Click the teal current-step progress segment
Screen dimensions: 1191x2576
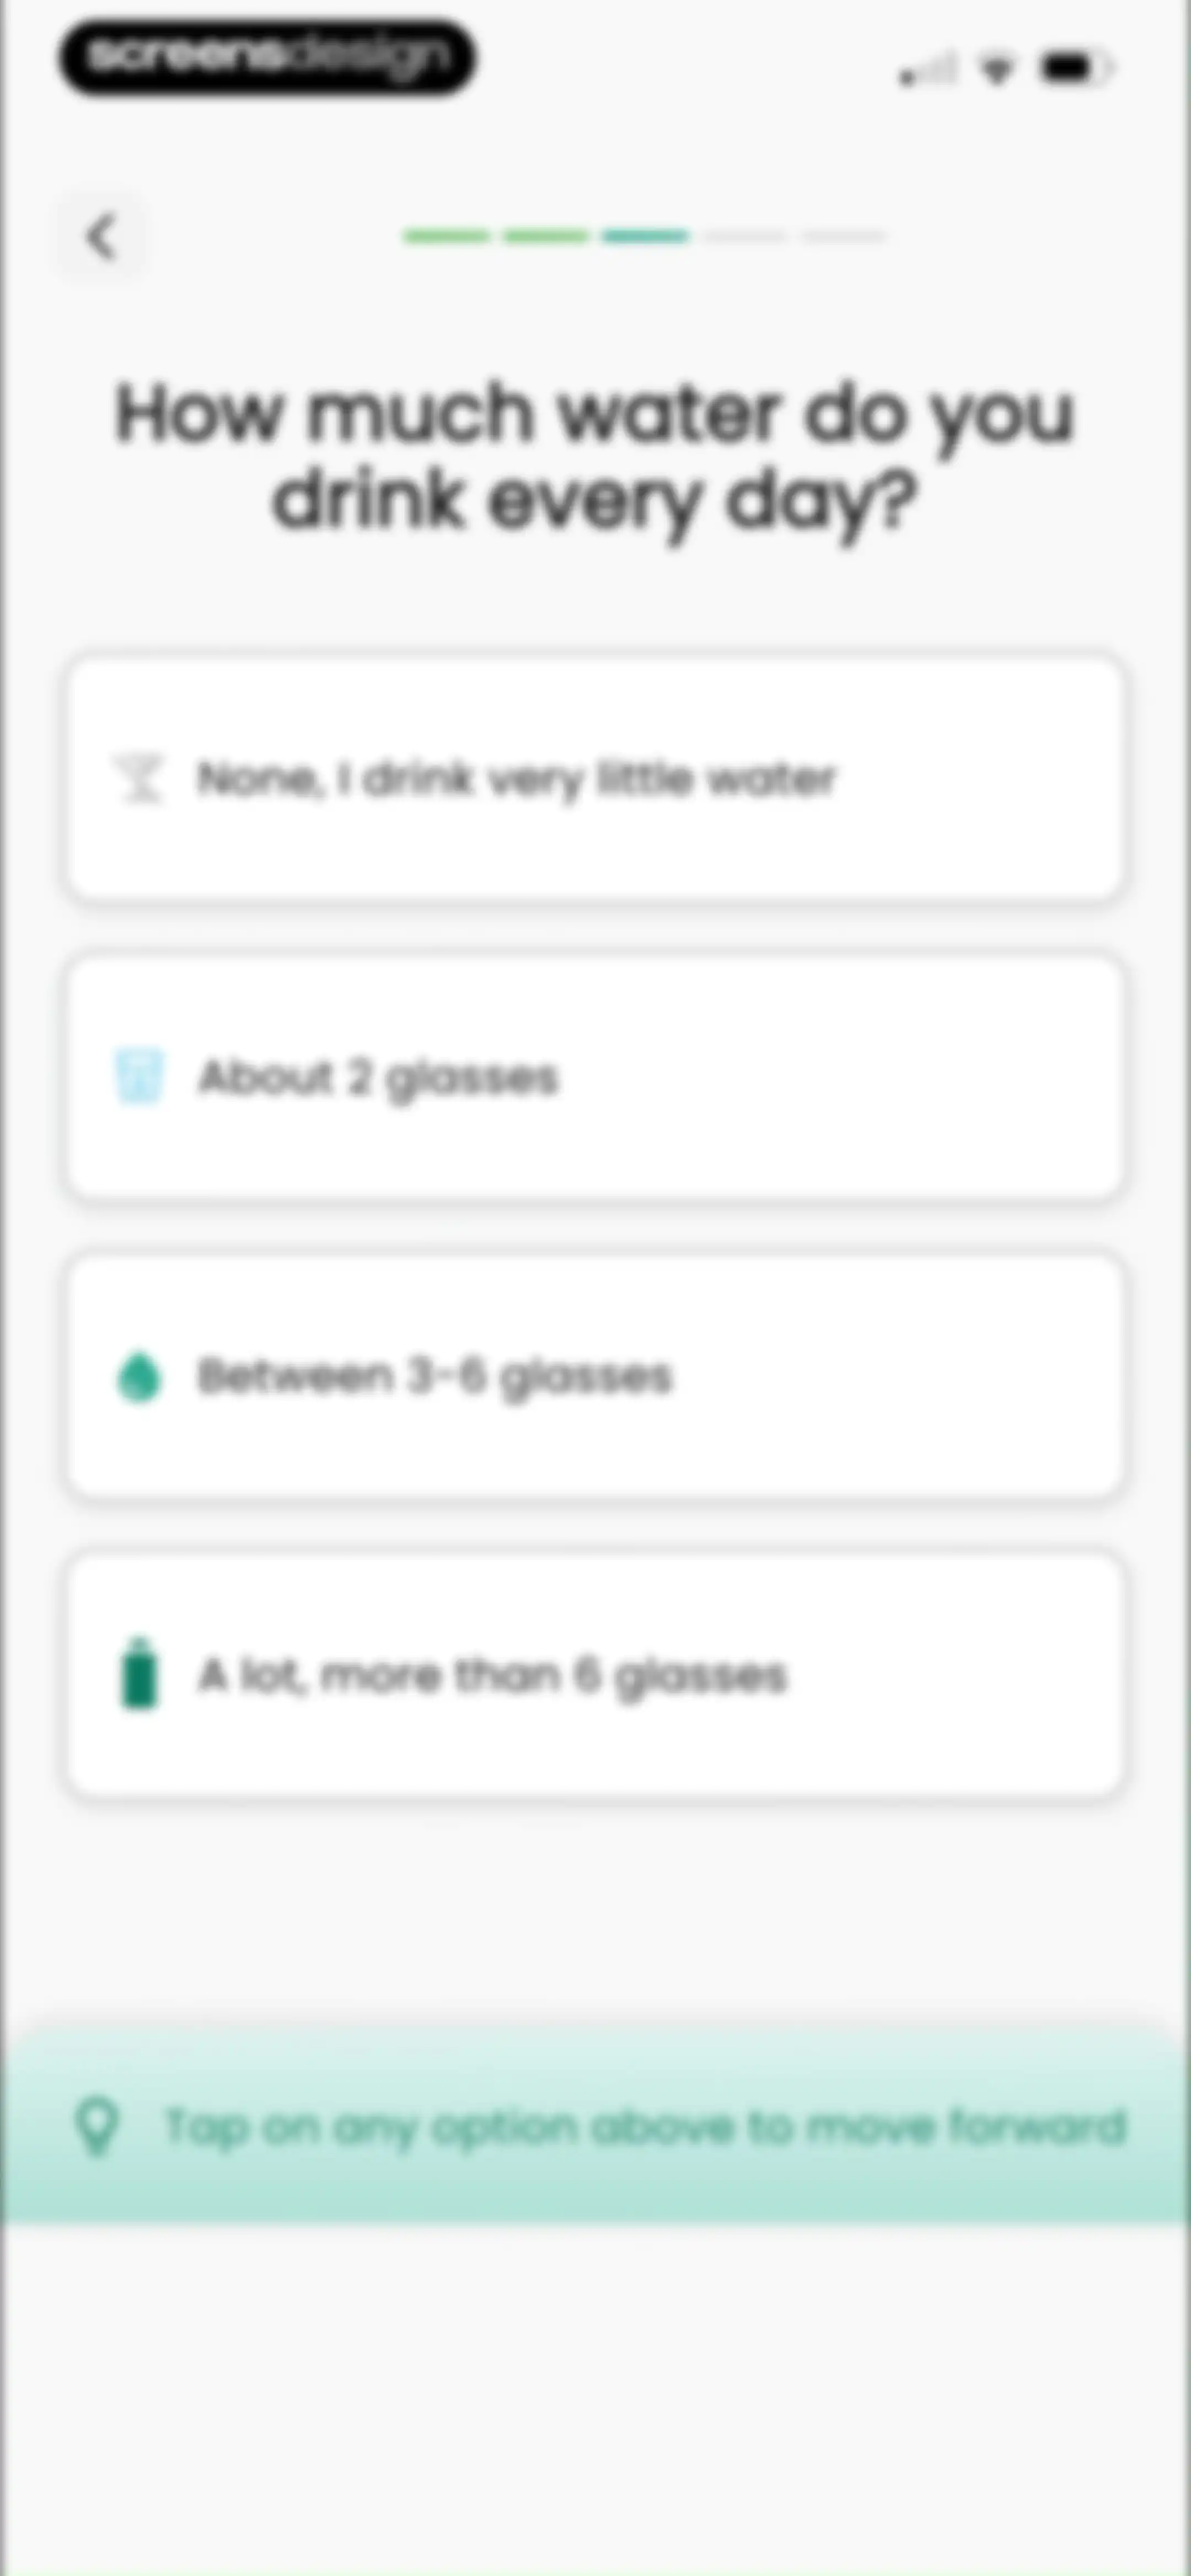tap(646, 237)
